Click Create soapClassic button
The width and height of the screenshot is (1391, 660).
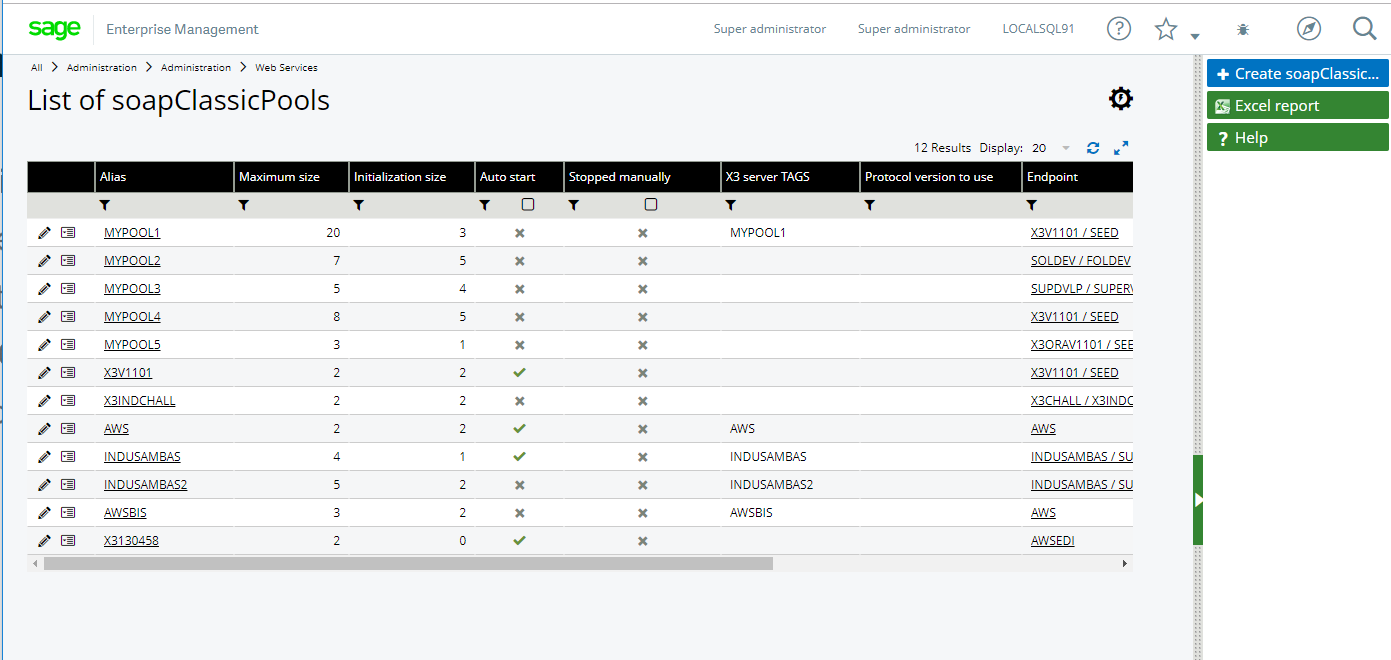point(1298,73)
